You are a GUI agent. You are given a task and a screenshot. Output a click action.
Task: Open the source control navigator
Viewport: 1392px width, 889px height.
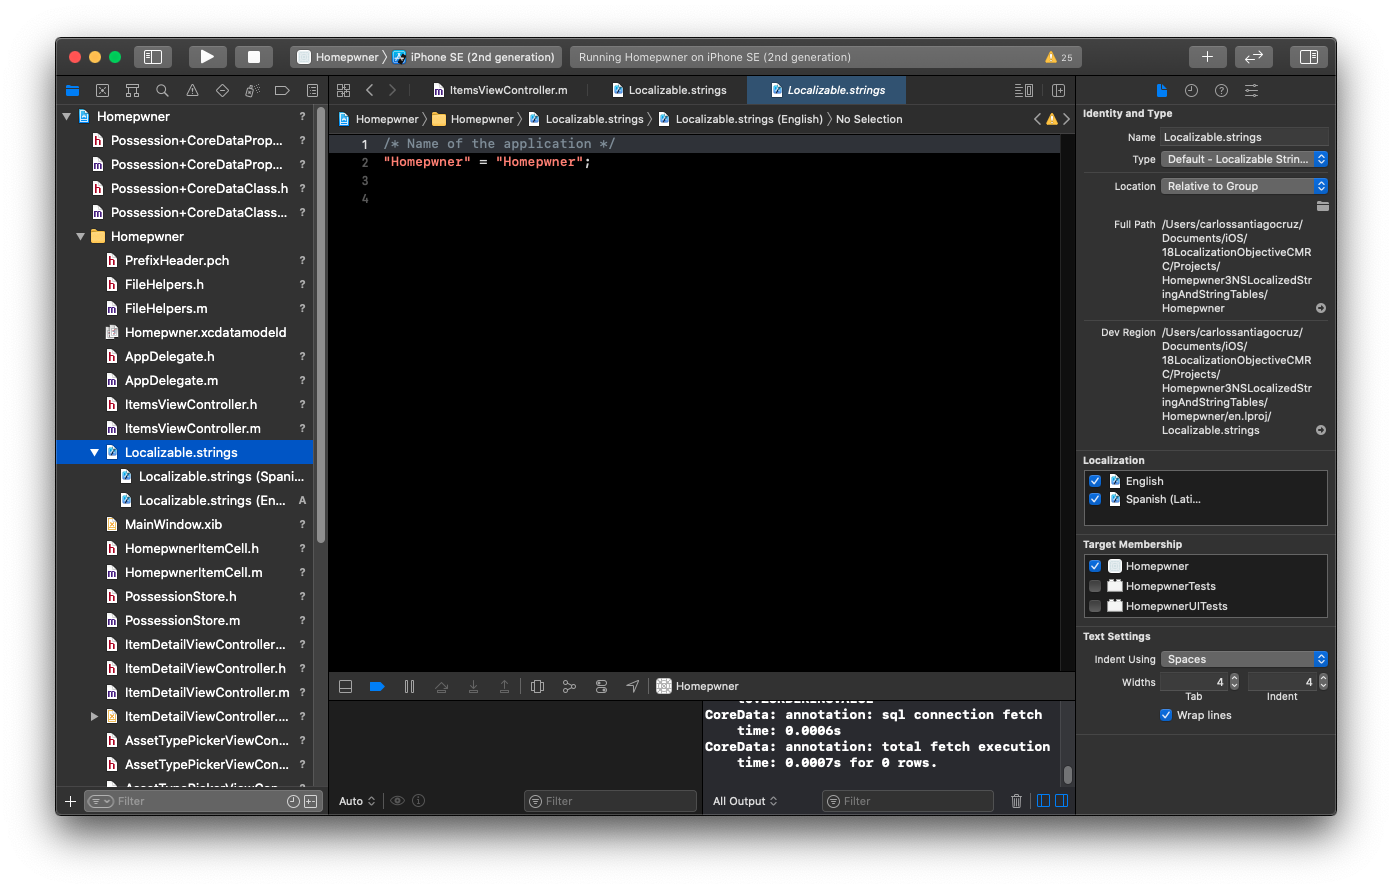point(102,90)
